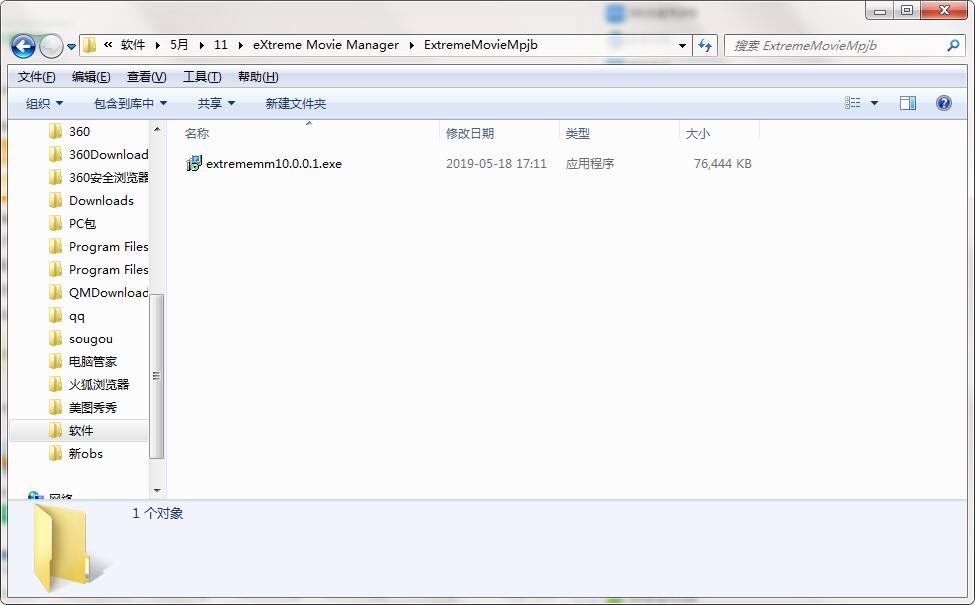
Task: Expand the arrow after 软件 in breadcrumb
Action: (157, 45)
